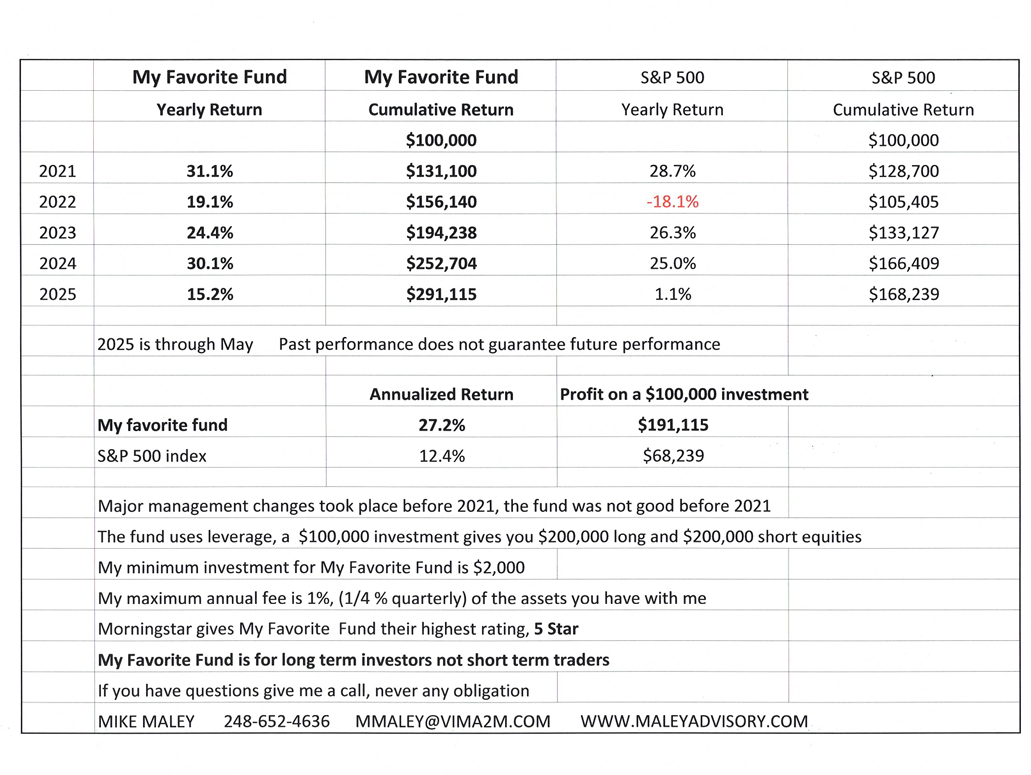Select the $291,115 cumulative return cell
The image size is (1031, 775).
[441, 294]
